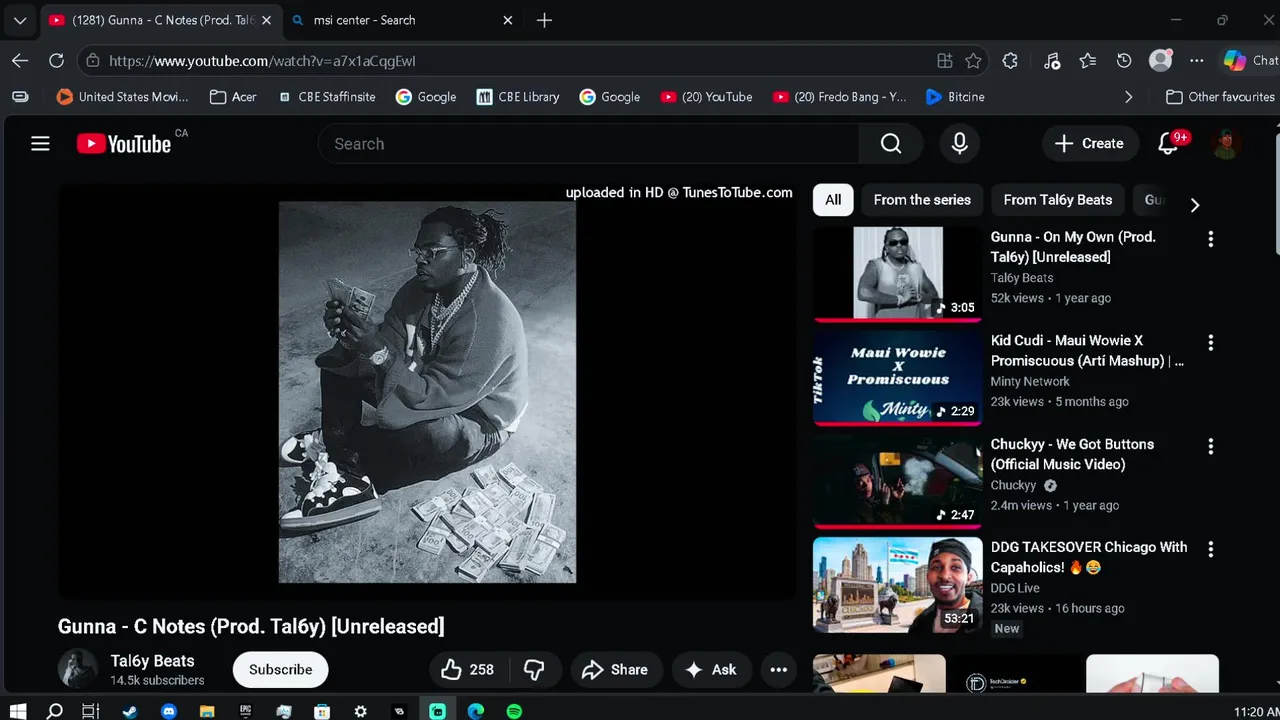Expand hidden favourites bar items chevron
This screenshot has height=720, width=1280.
tap(1128, 97)
